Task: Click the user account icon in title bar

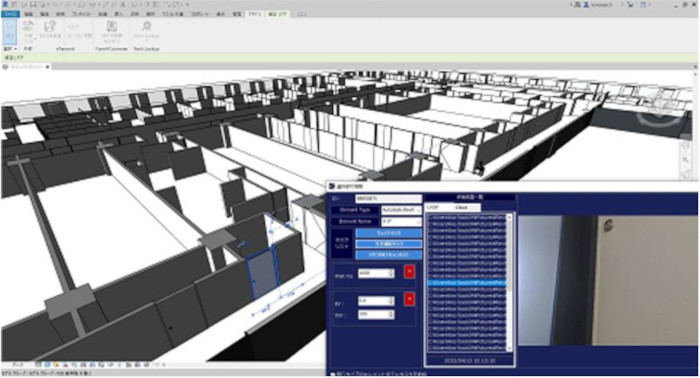Action: pos(586,4)
